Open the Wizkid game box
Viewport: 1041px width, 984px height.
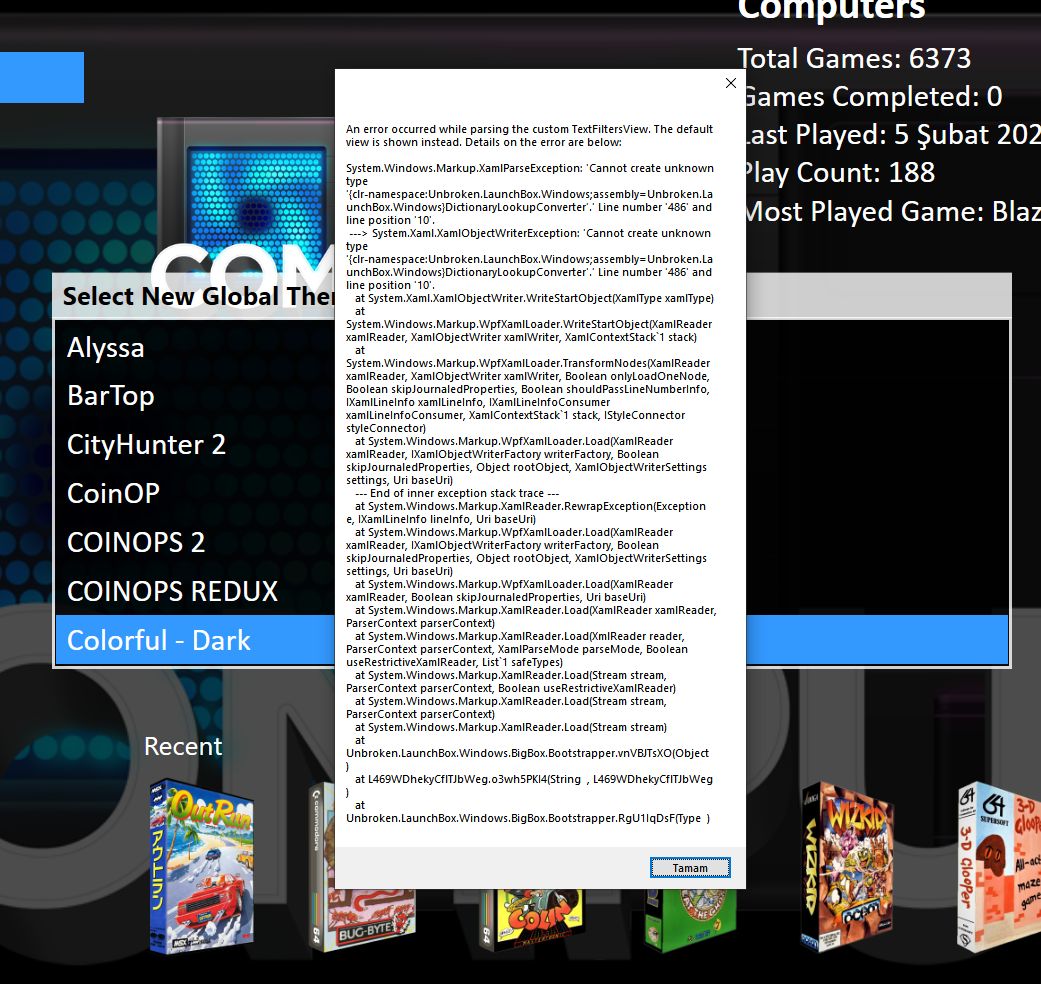(847, 867)
